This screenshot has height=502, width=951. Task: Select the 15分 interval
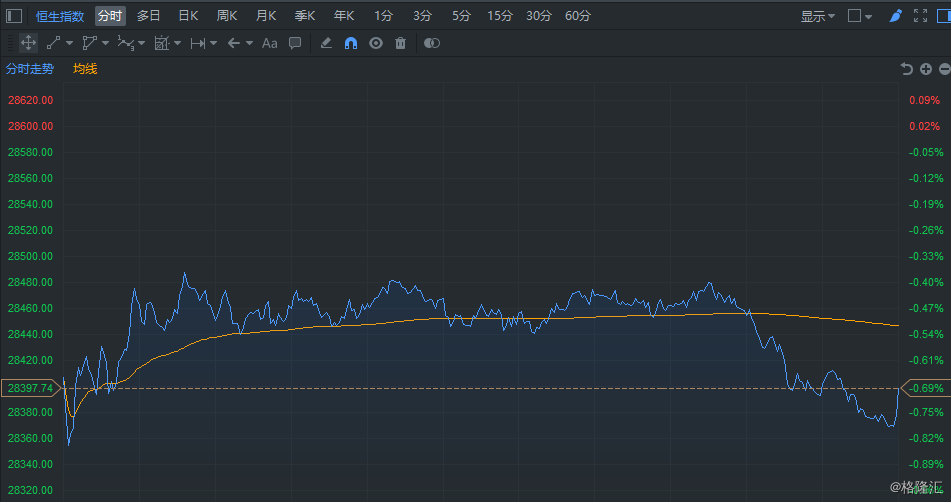click(500, 16)
